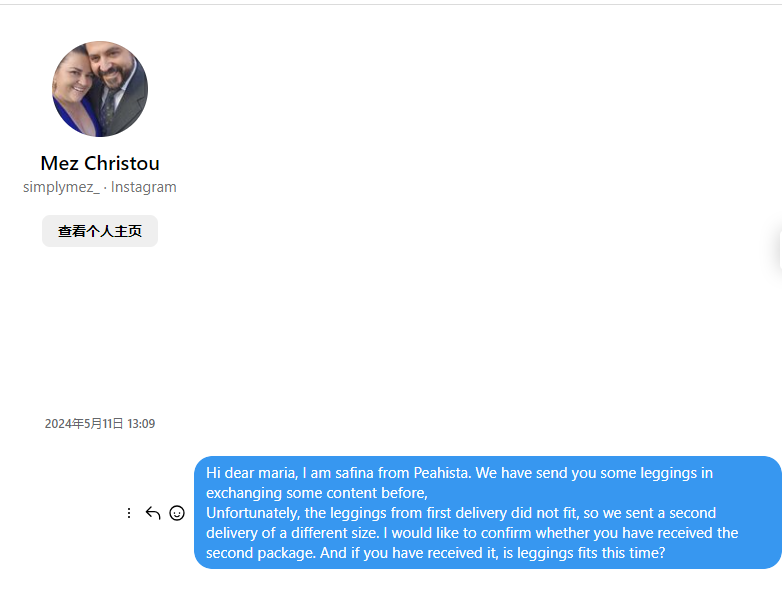
Task: Click the simplymez_ username
Action: point(61,187)
